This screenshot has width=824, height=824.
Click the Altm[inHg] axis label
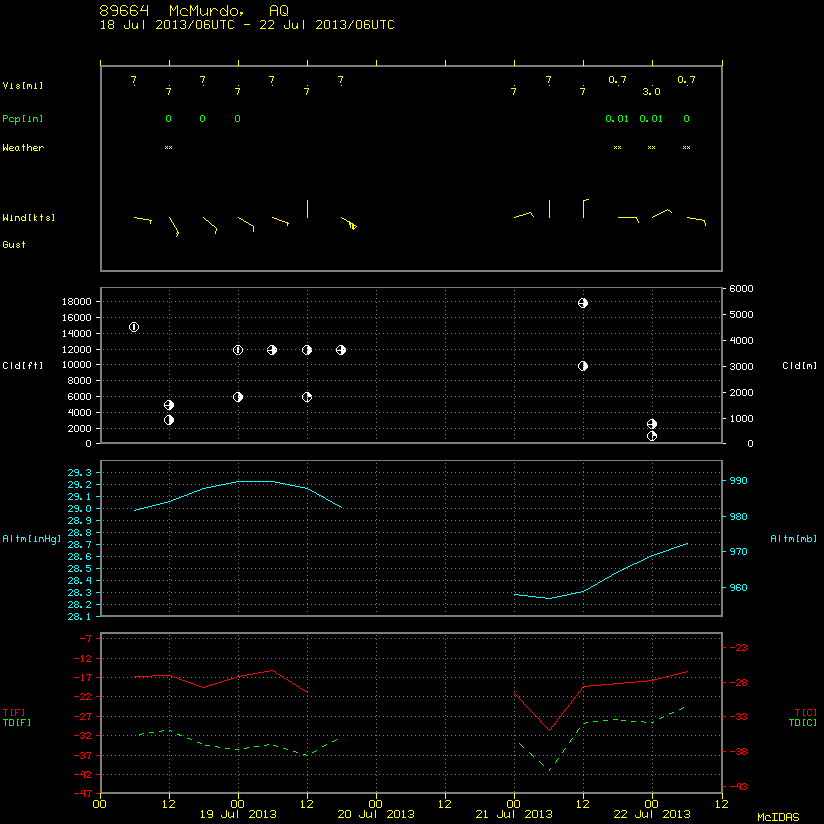point(32,539)
